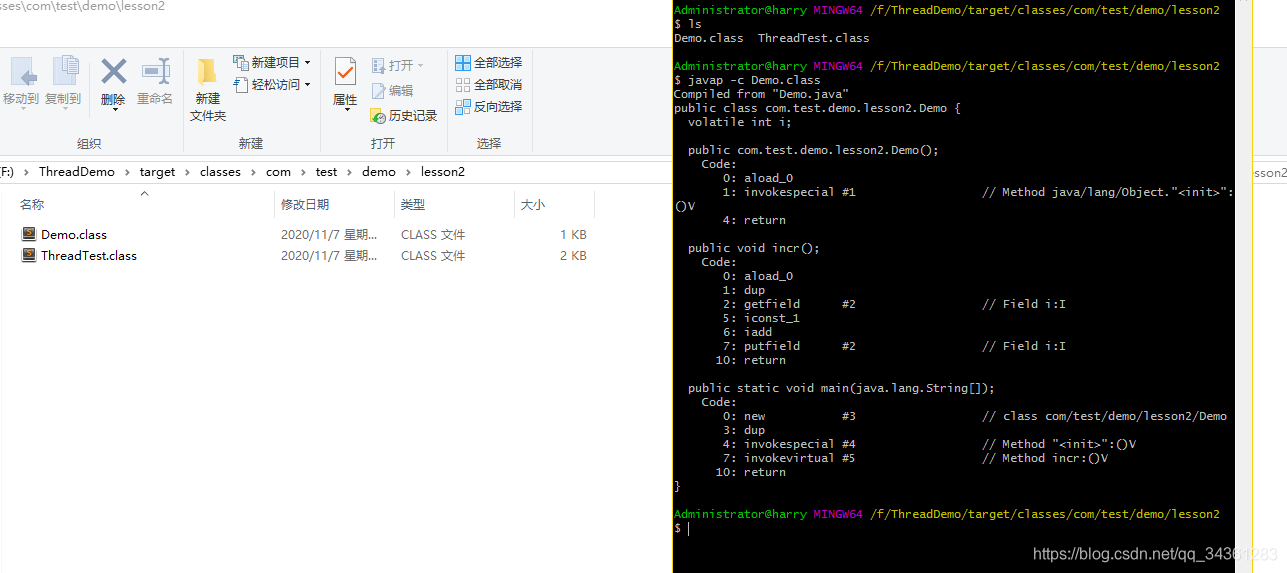Click the 编辑 edit icon in ribbon
The height and width of the screenshot is (573, 1287).
pyautogui.click(x=378, y=90)
